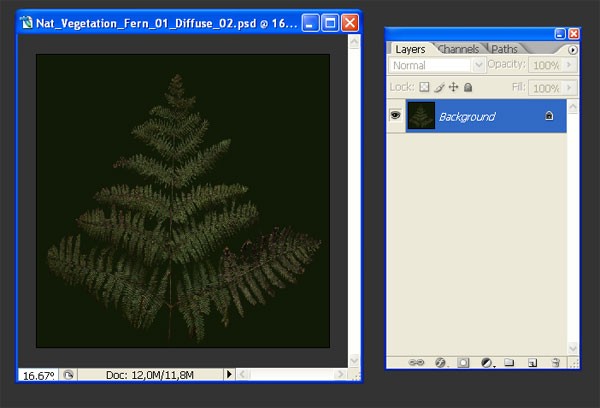Close the Fern document window
This screenshot has width=600, height=408.
tap(350, 23)
